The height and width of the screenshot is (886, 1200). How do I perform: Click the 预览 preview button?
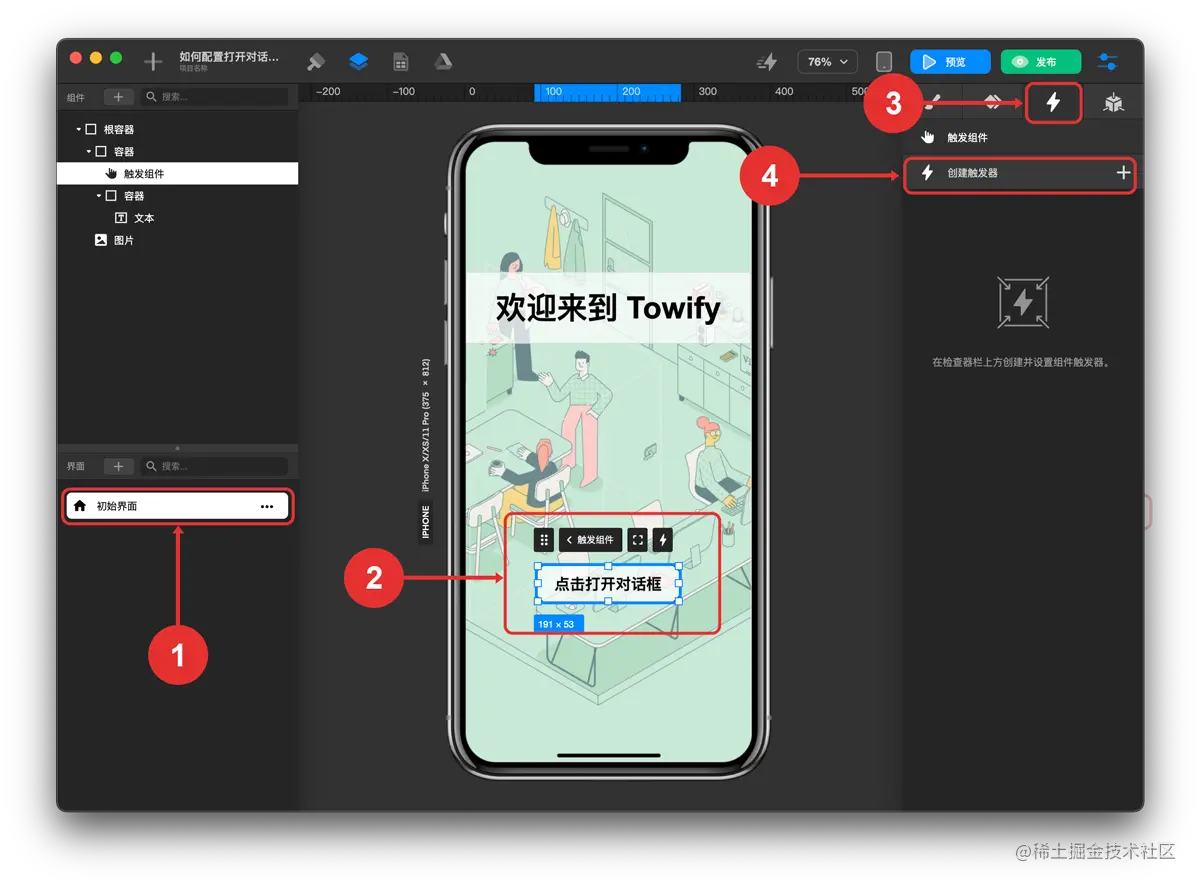[x=950, y=62]
